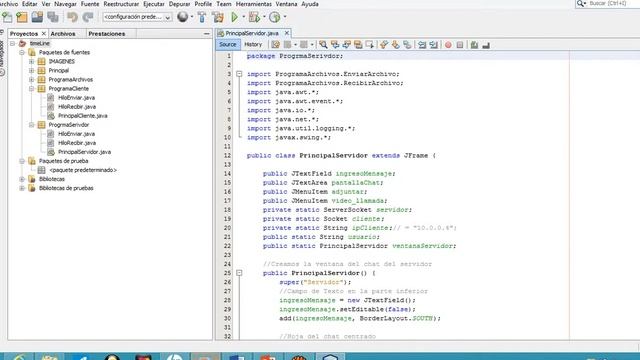This screenshot has width=640, height=360.
Task: Open the dropdown arrow next to Debug icon
Action: tap(264, 17)
